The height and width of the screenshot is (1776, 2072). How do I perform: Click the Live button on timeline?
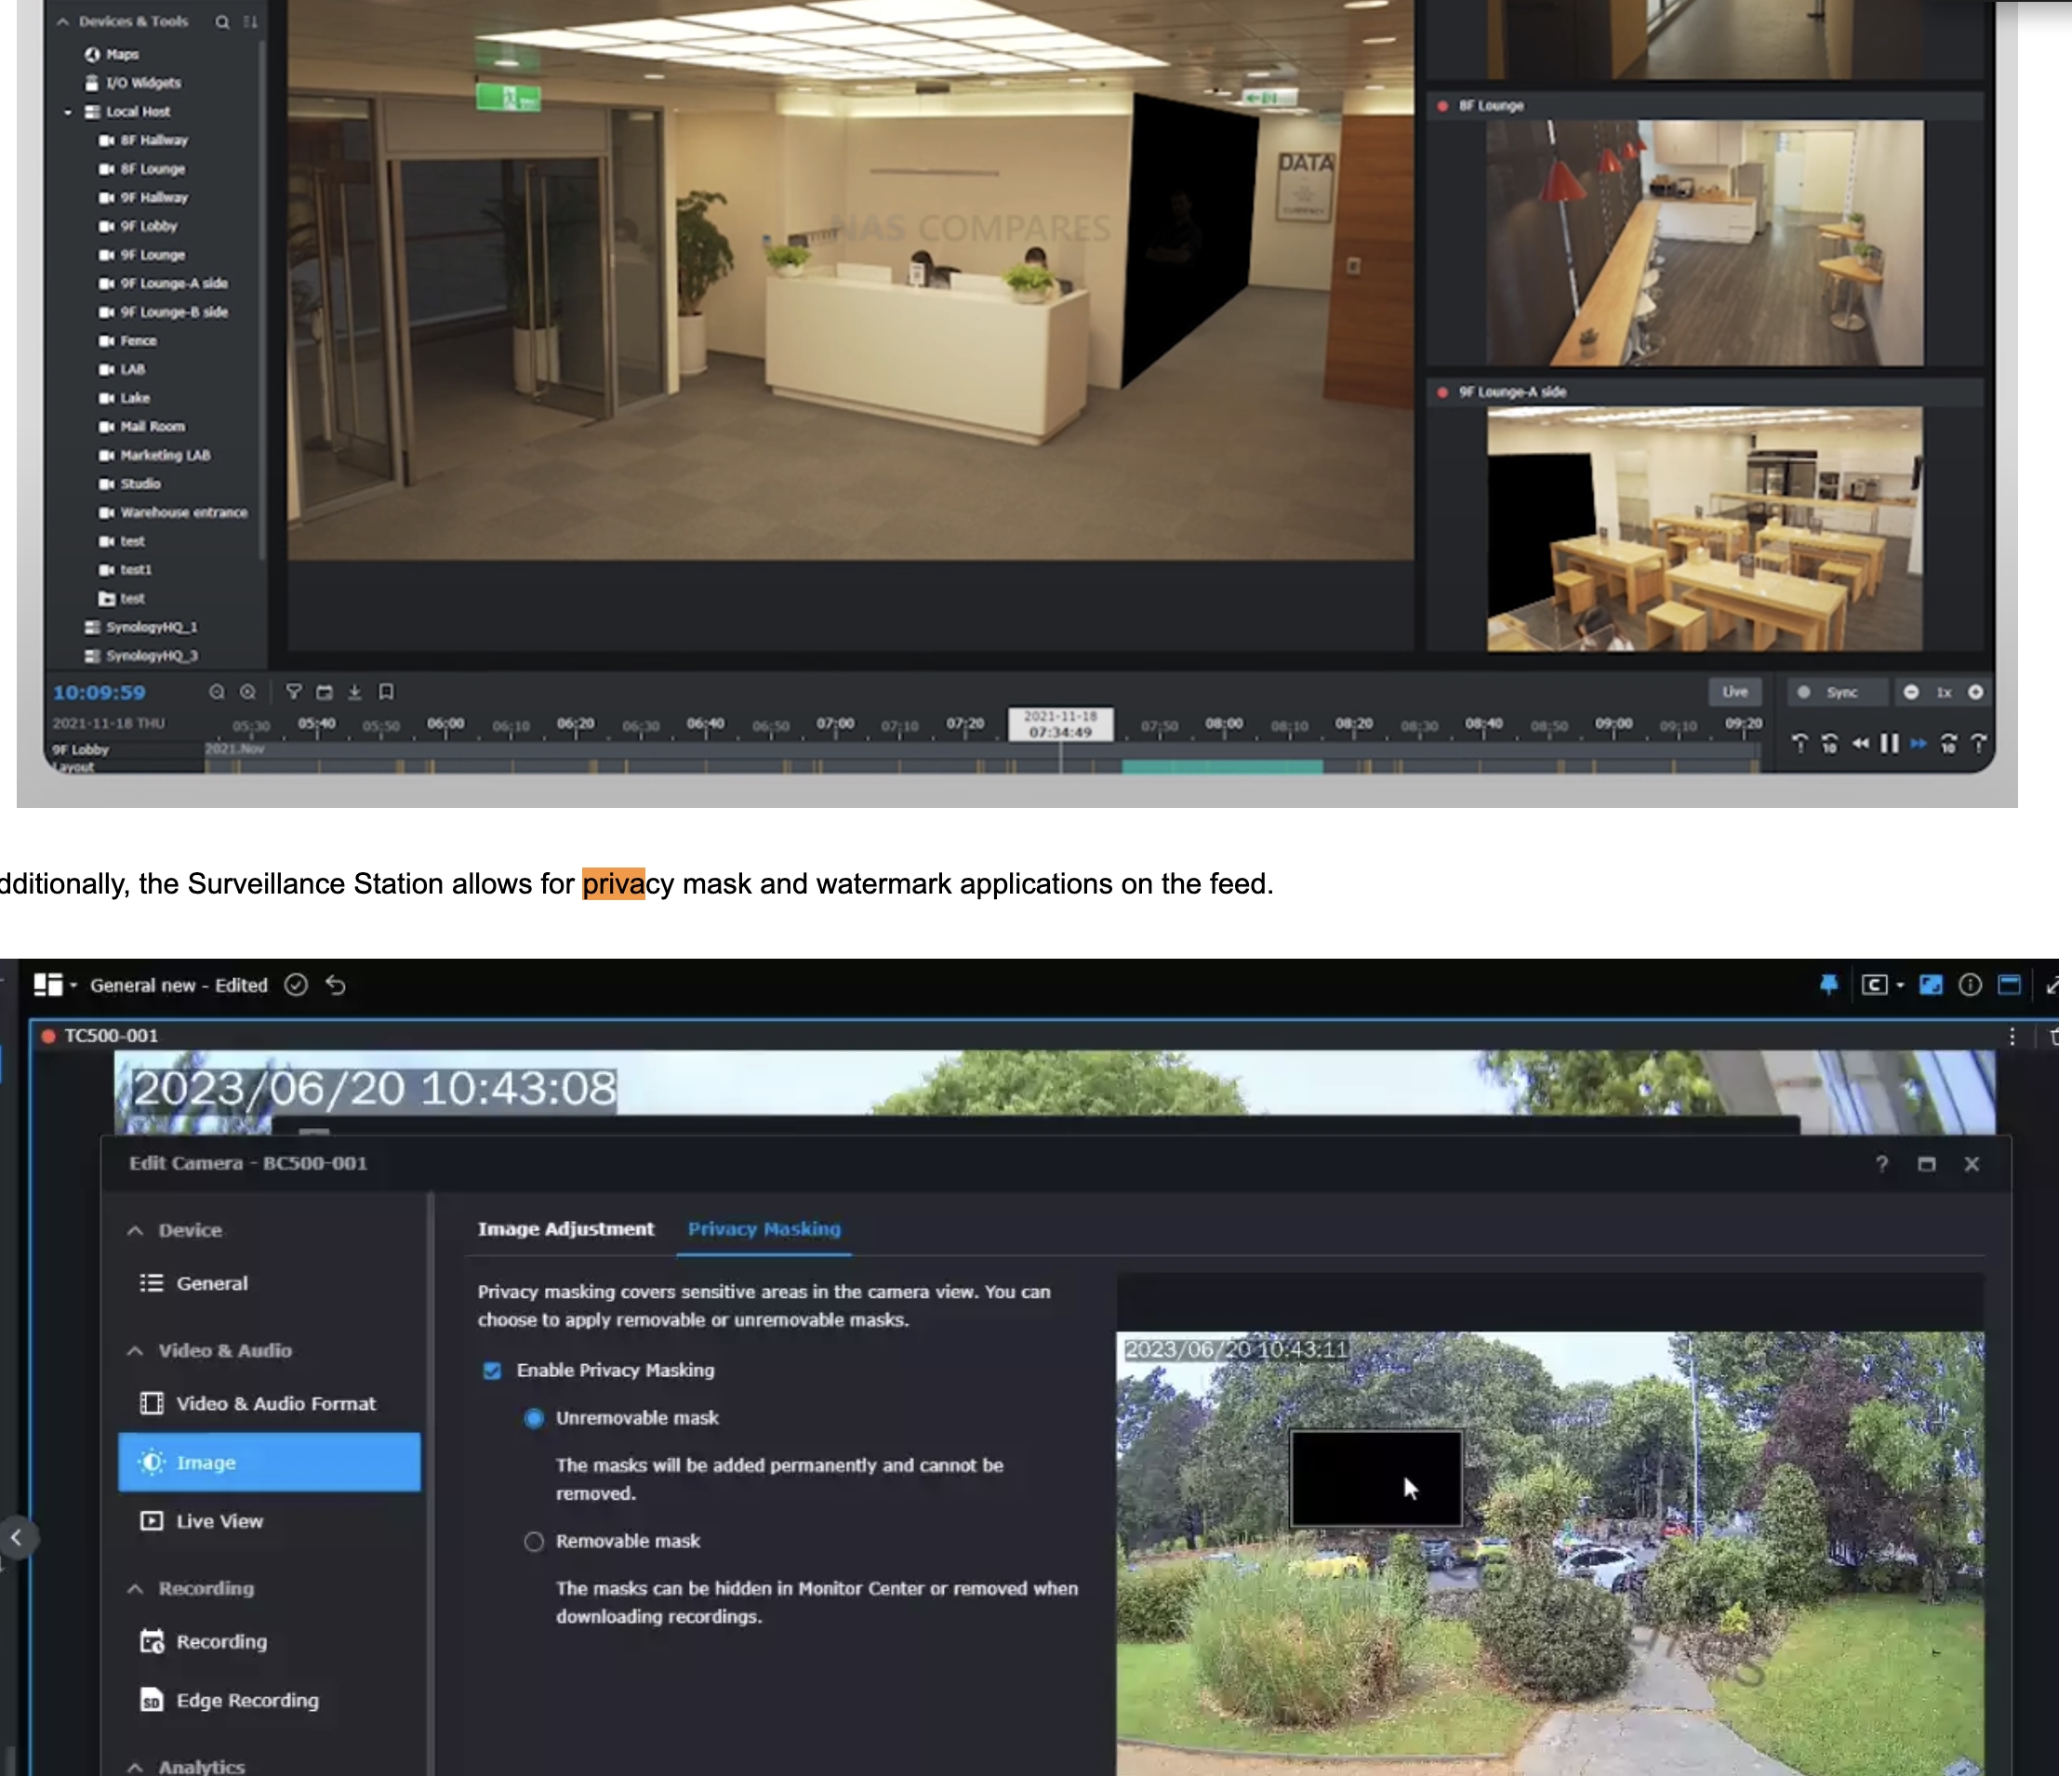pyautogui.click(x=1735, y=692)
